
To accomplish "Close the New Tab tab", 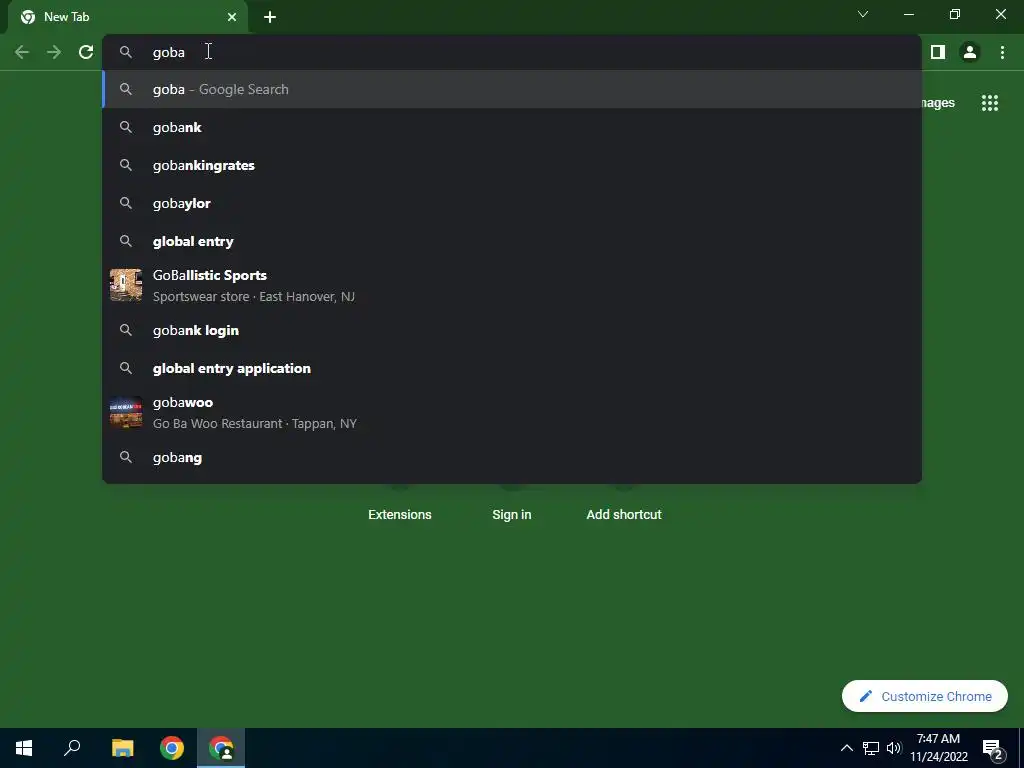I will click(232, 17).
